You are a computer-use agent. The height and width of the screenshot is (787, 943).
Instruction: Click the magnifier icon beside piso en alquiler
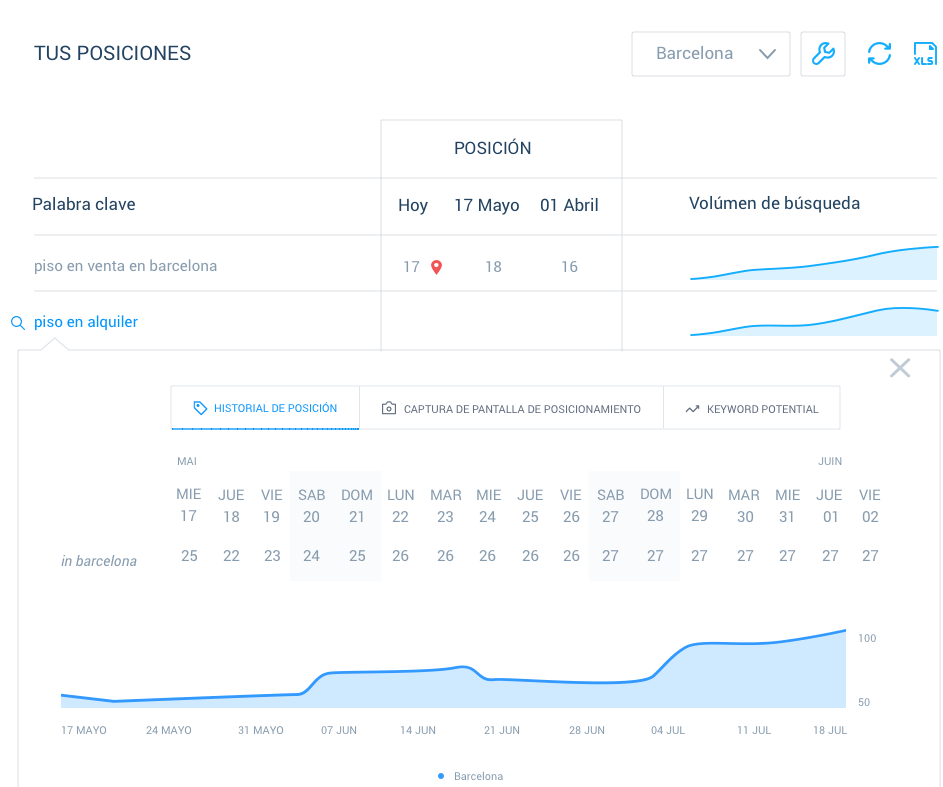click(17, 323)
